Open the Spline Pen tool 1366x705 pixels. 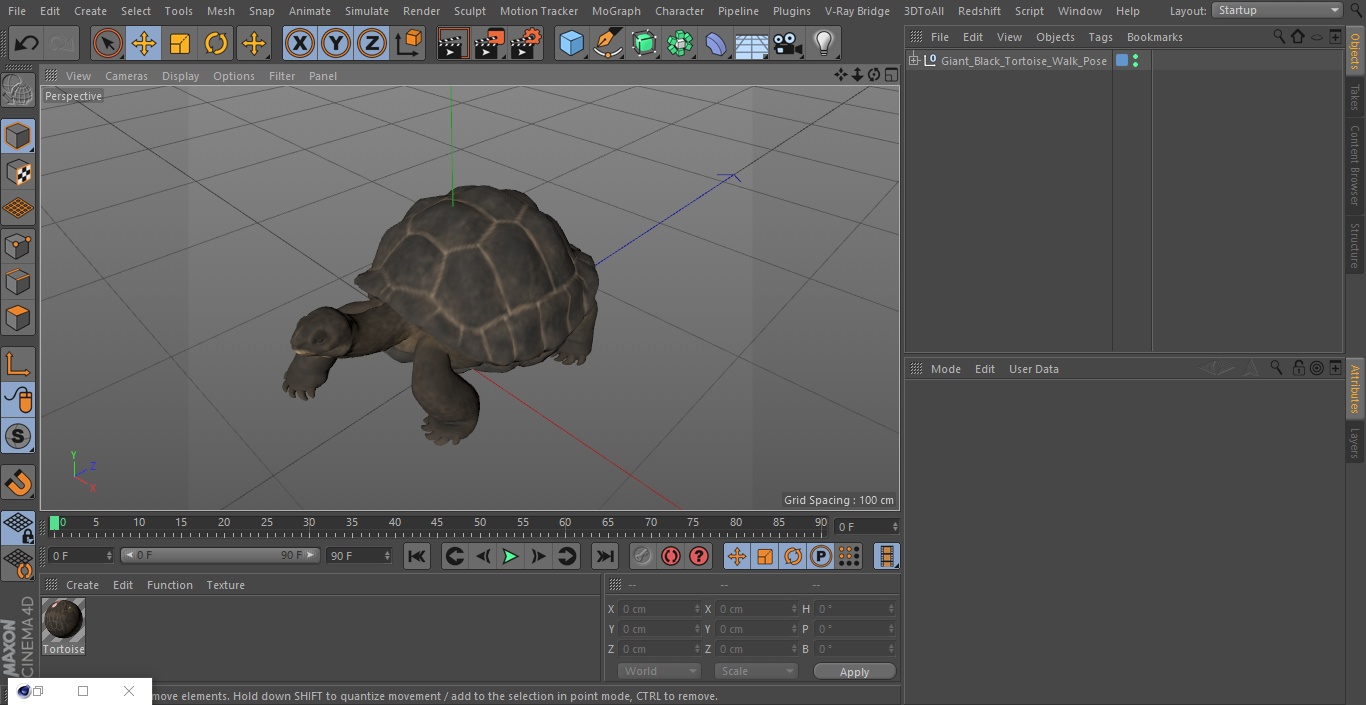pos(607,43)
